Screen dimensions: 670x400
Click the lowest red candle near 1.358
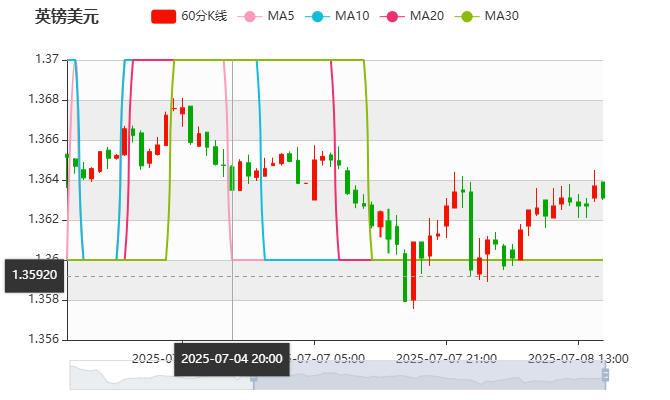point(413,271)
